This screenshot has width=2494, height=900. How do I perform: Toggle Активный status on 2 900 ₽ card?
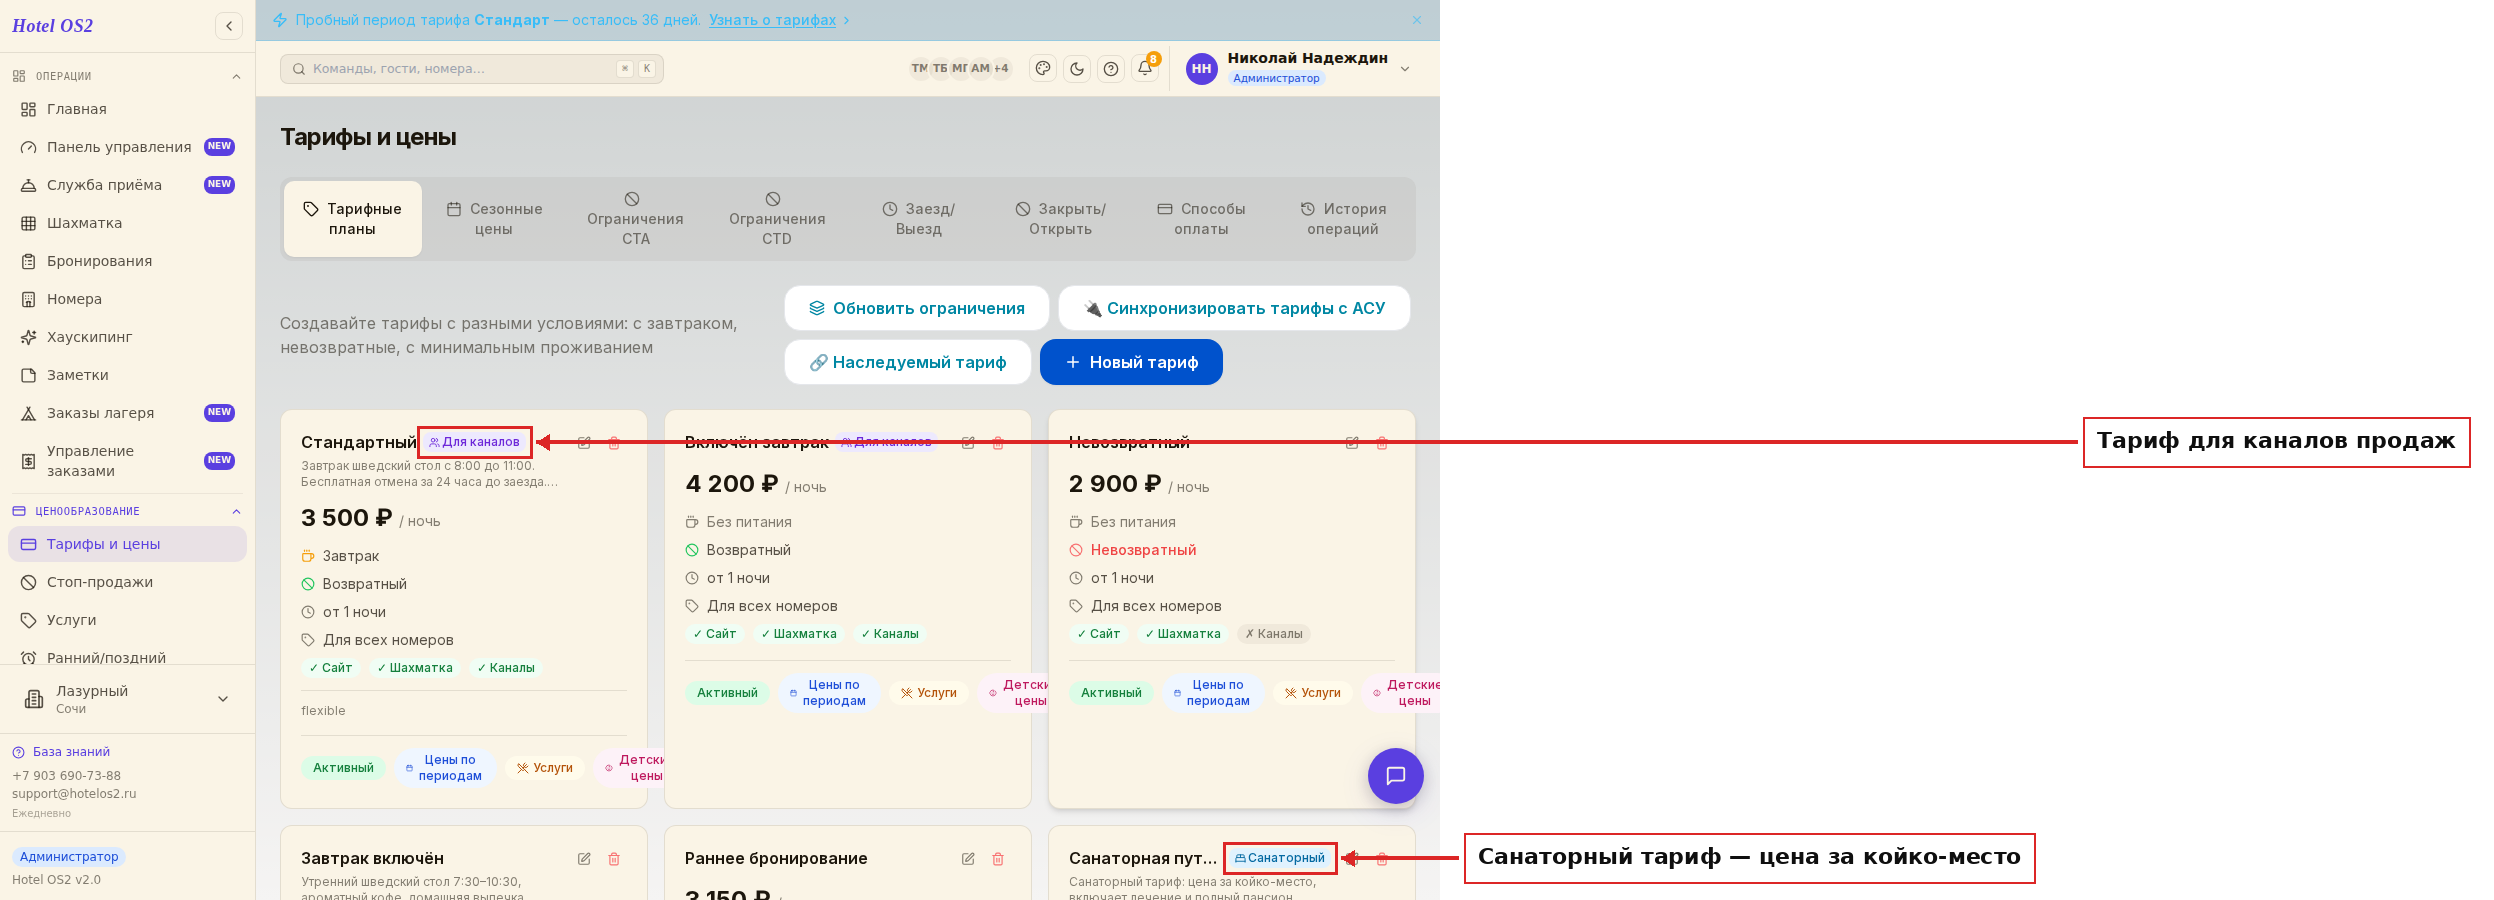[x=1111, y=693]
